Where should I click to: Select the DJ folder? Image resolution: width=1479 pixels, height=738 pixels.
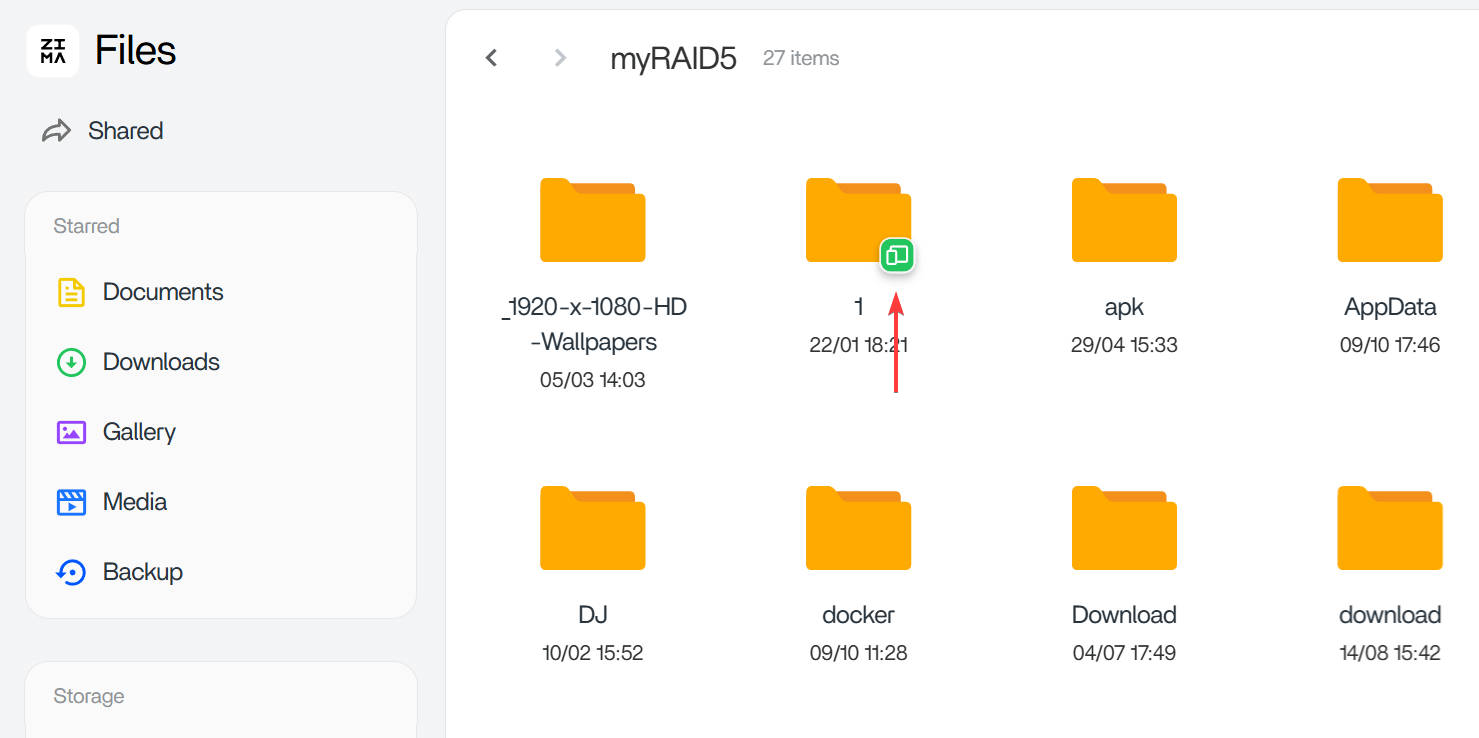[593, 528]
